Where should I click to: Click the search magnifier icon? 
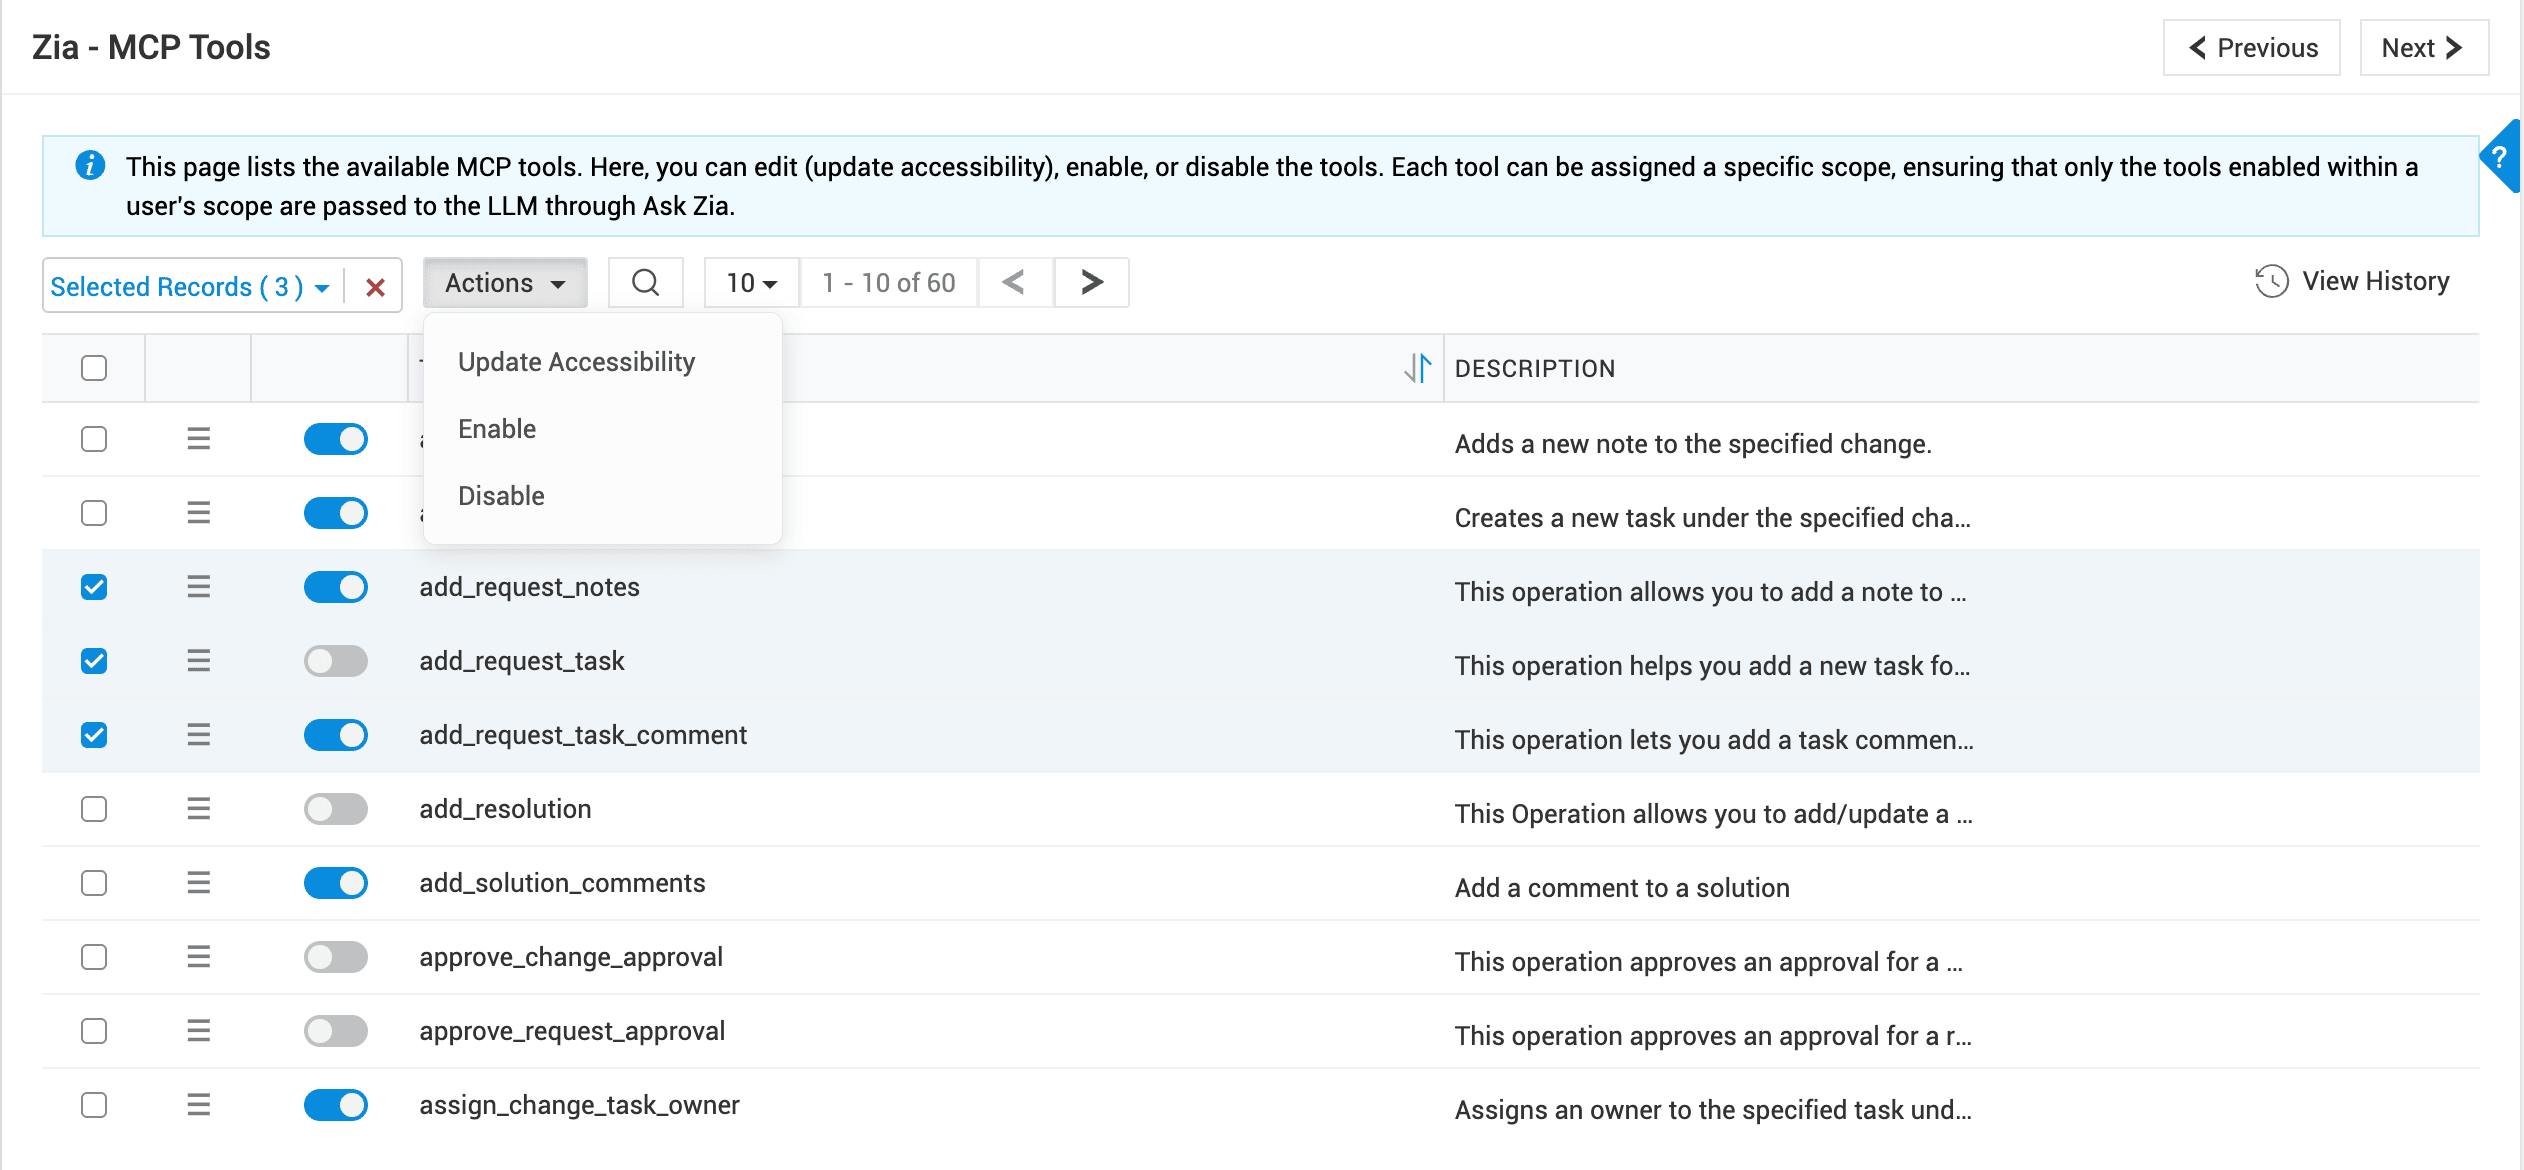click(x=646, y=283)
